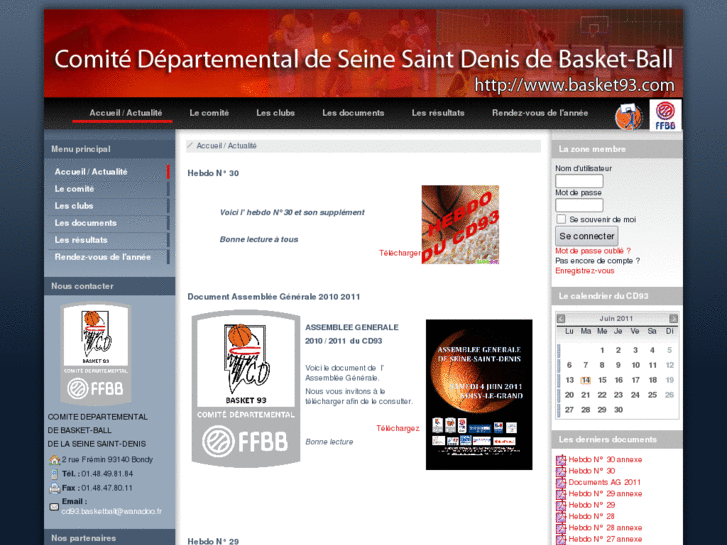Open 'Hebdo N° 30' link in derniers documents
Screen dimensions: 727x545
click(x=592, y=471)
